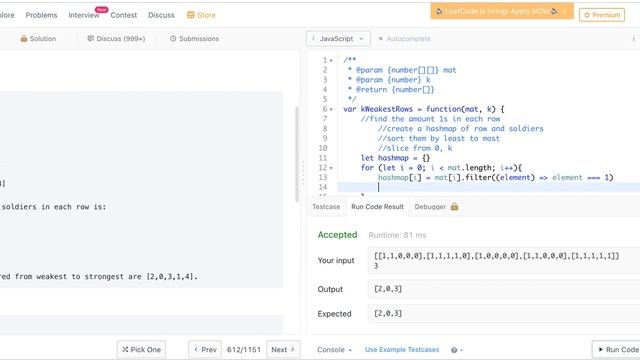Open the Problems page
The width and height of the screenshot is (640, 360).
(x=41, y=15)
